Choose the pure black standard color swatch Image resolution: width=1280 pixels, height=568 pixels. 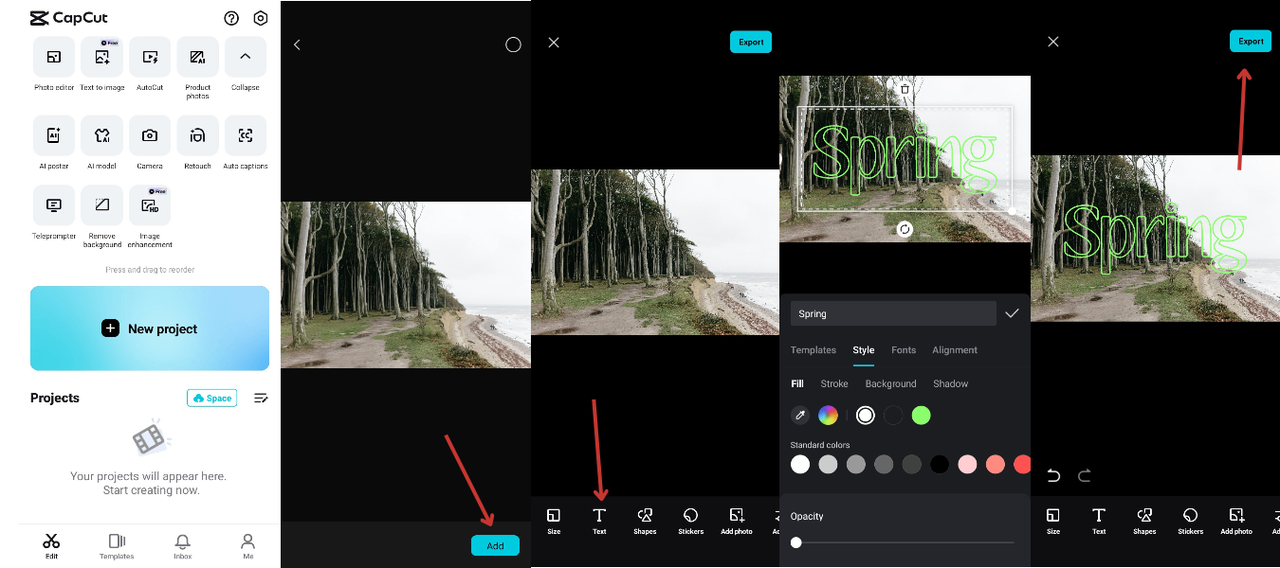[939, 464]
